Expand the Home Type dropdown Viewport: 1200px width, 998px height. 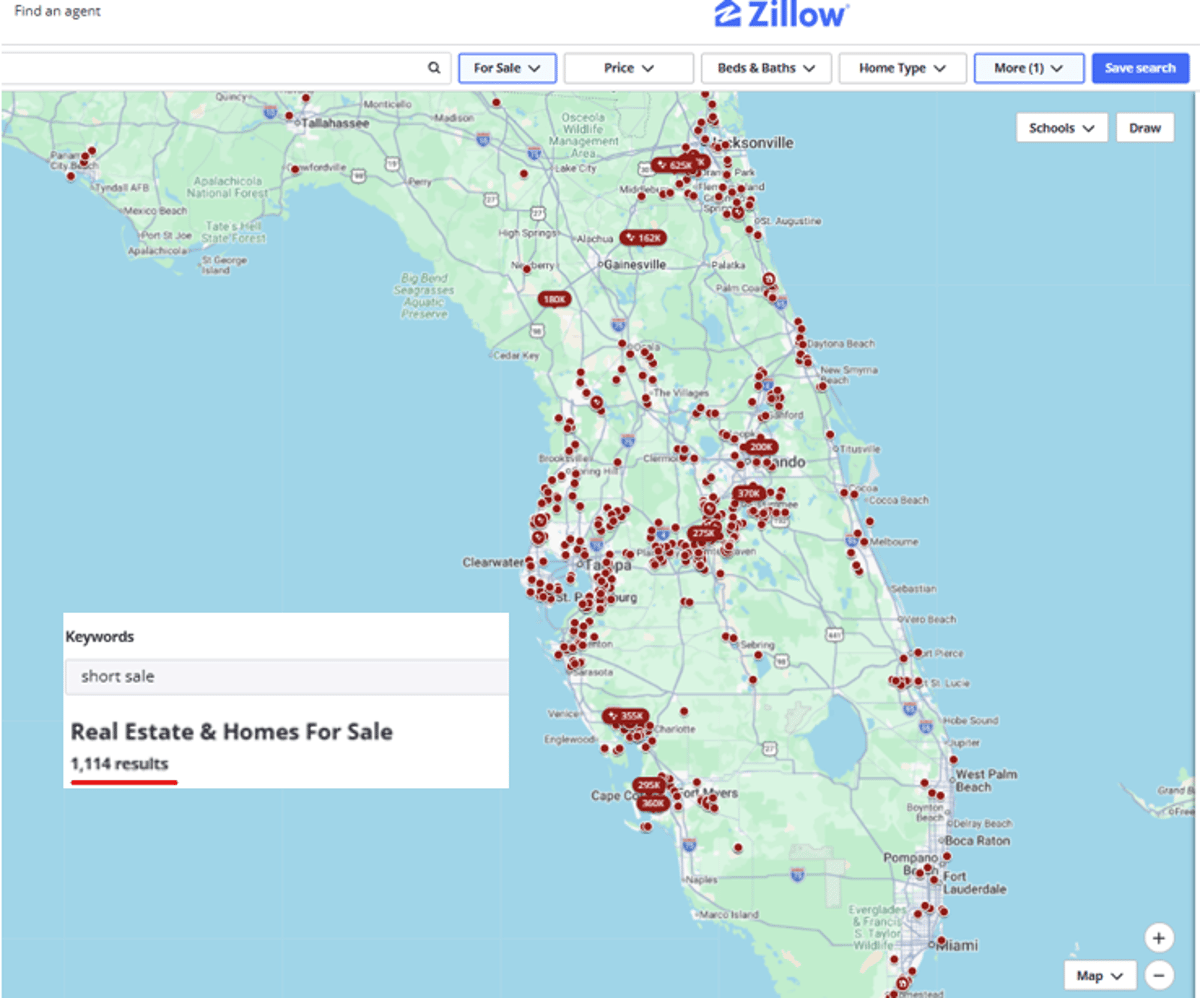coord(901,67)
